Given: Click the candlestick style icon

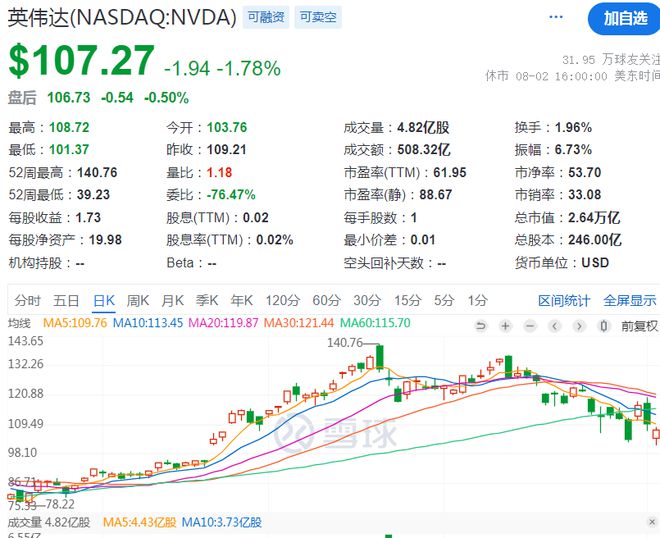Looking at the screenshot, I should pyautogui.click(x=606, y=325).
